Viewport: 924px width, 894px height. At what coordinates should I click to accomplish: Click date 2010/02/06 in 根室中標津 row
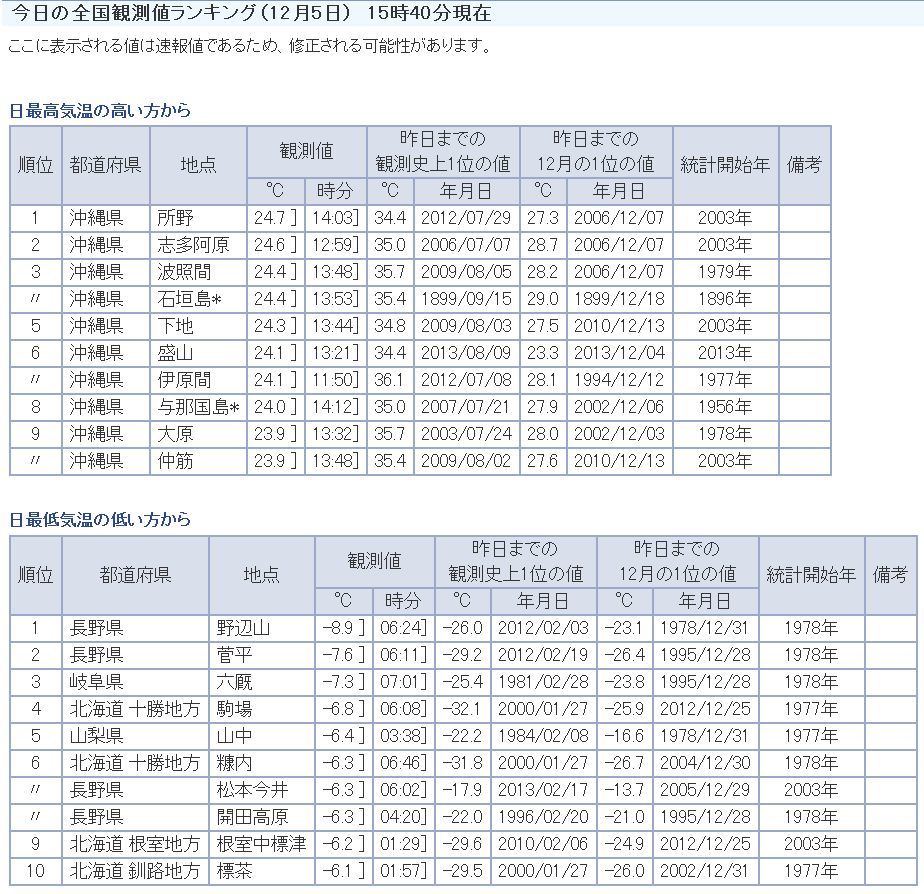coord(543,844)
